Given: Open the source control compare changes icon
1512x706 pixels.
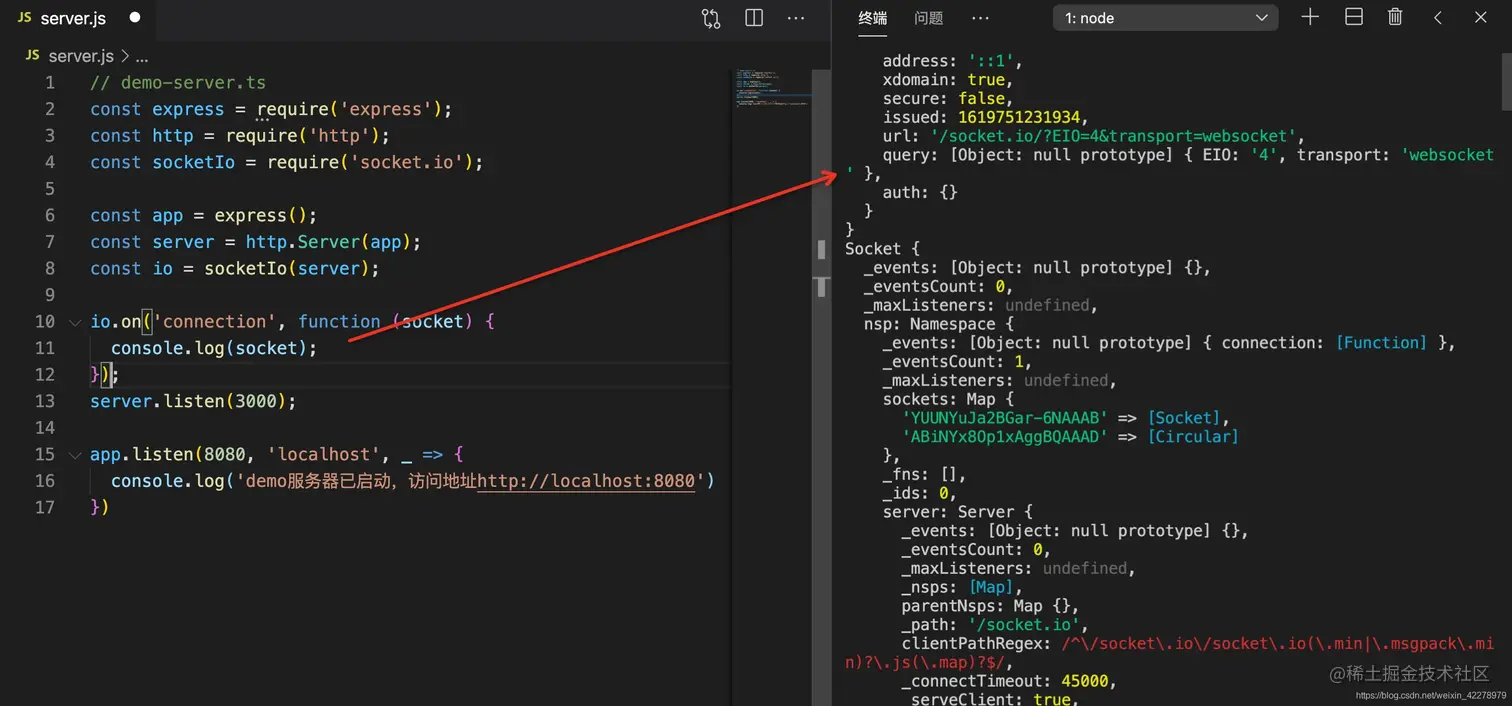Looking at the screenshot, I should 711,18.
